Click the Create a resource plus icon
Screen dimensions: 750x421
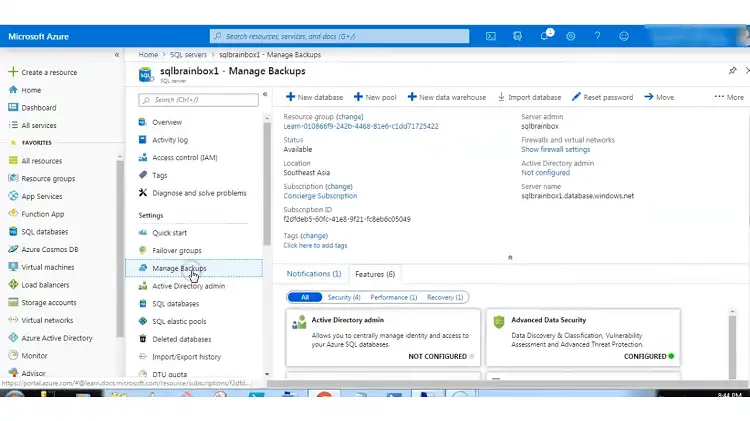pos(13,72)
